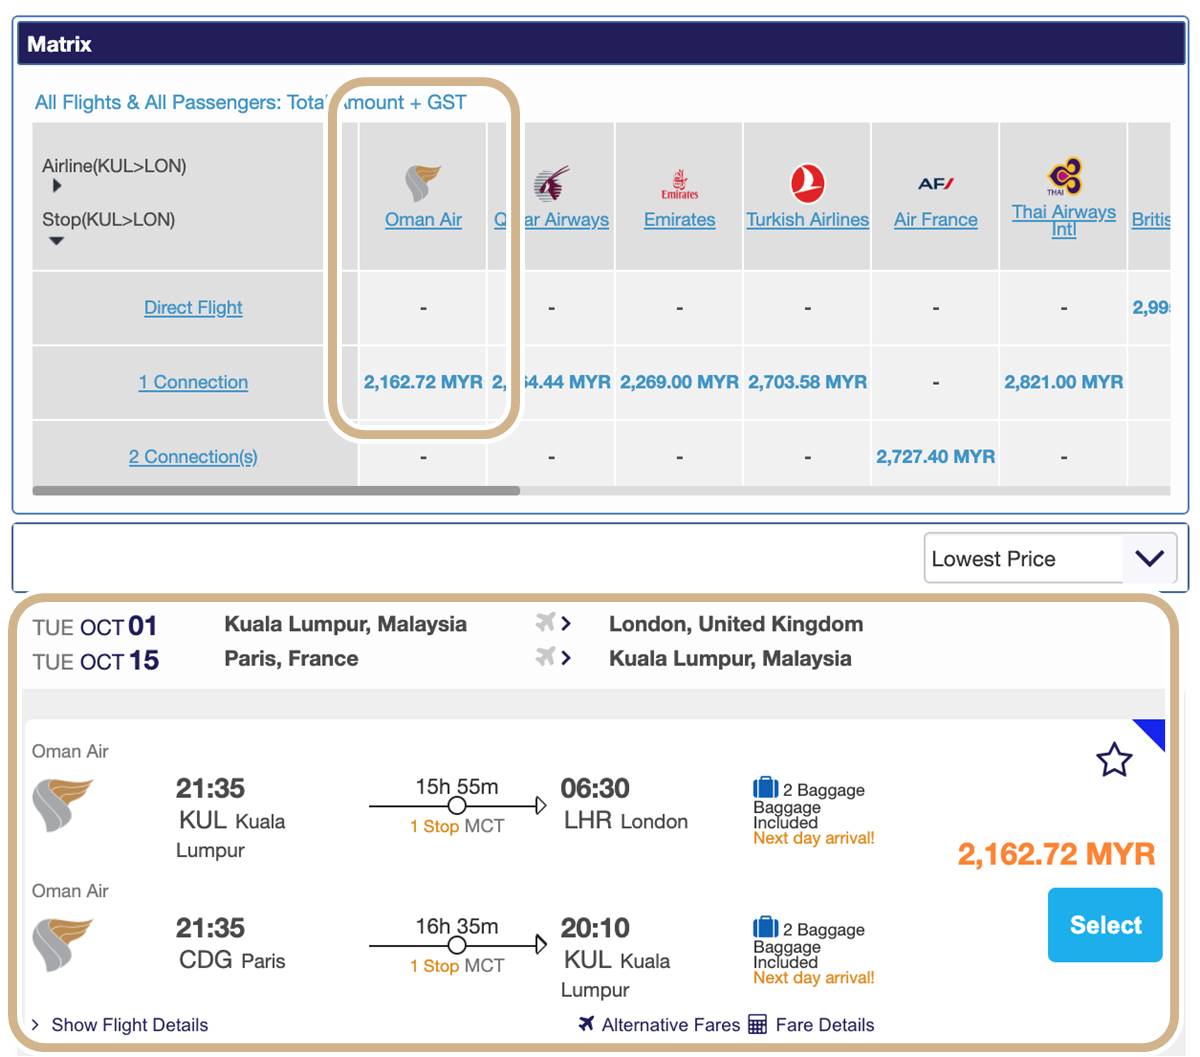Click the 20:10 KUL arrival time

(595, 928)
